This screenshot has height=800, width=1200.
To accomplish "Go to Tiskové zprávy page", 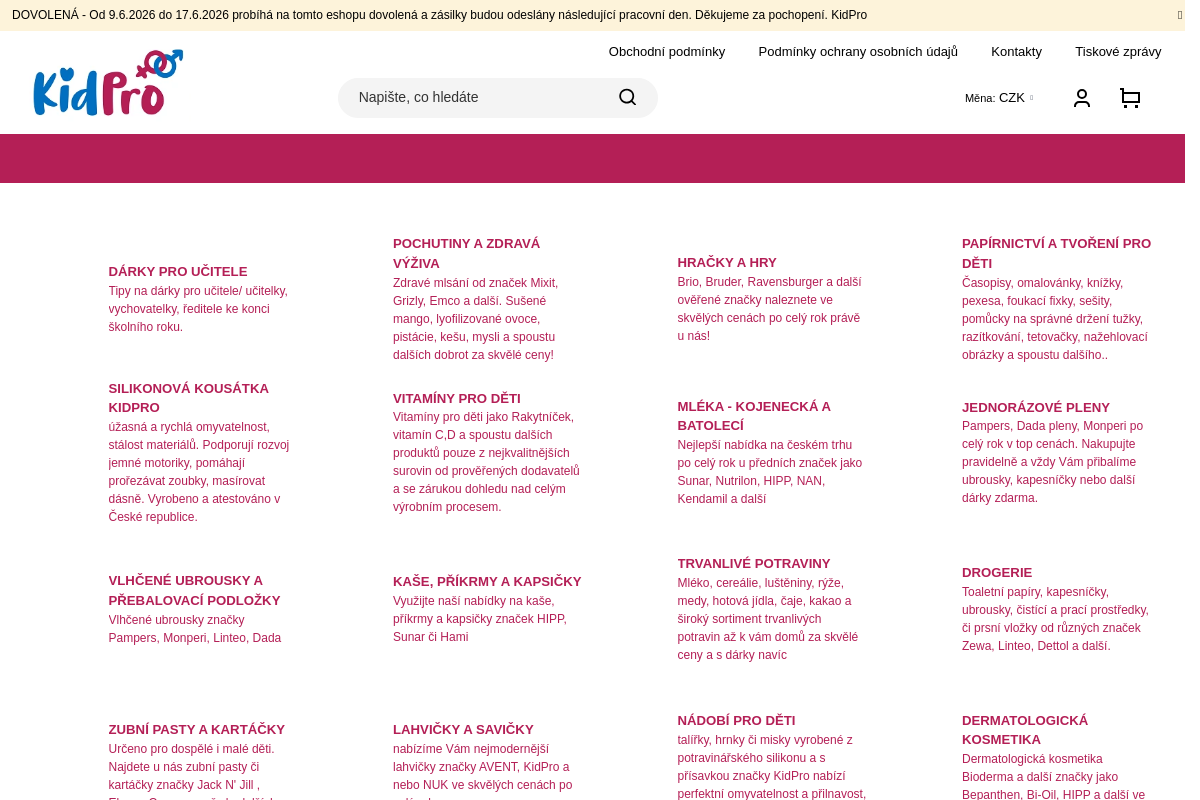I will (1118, 52).
